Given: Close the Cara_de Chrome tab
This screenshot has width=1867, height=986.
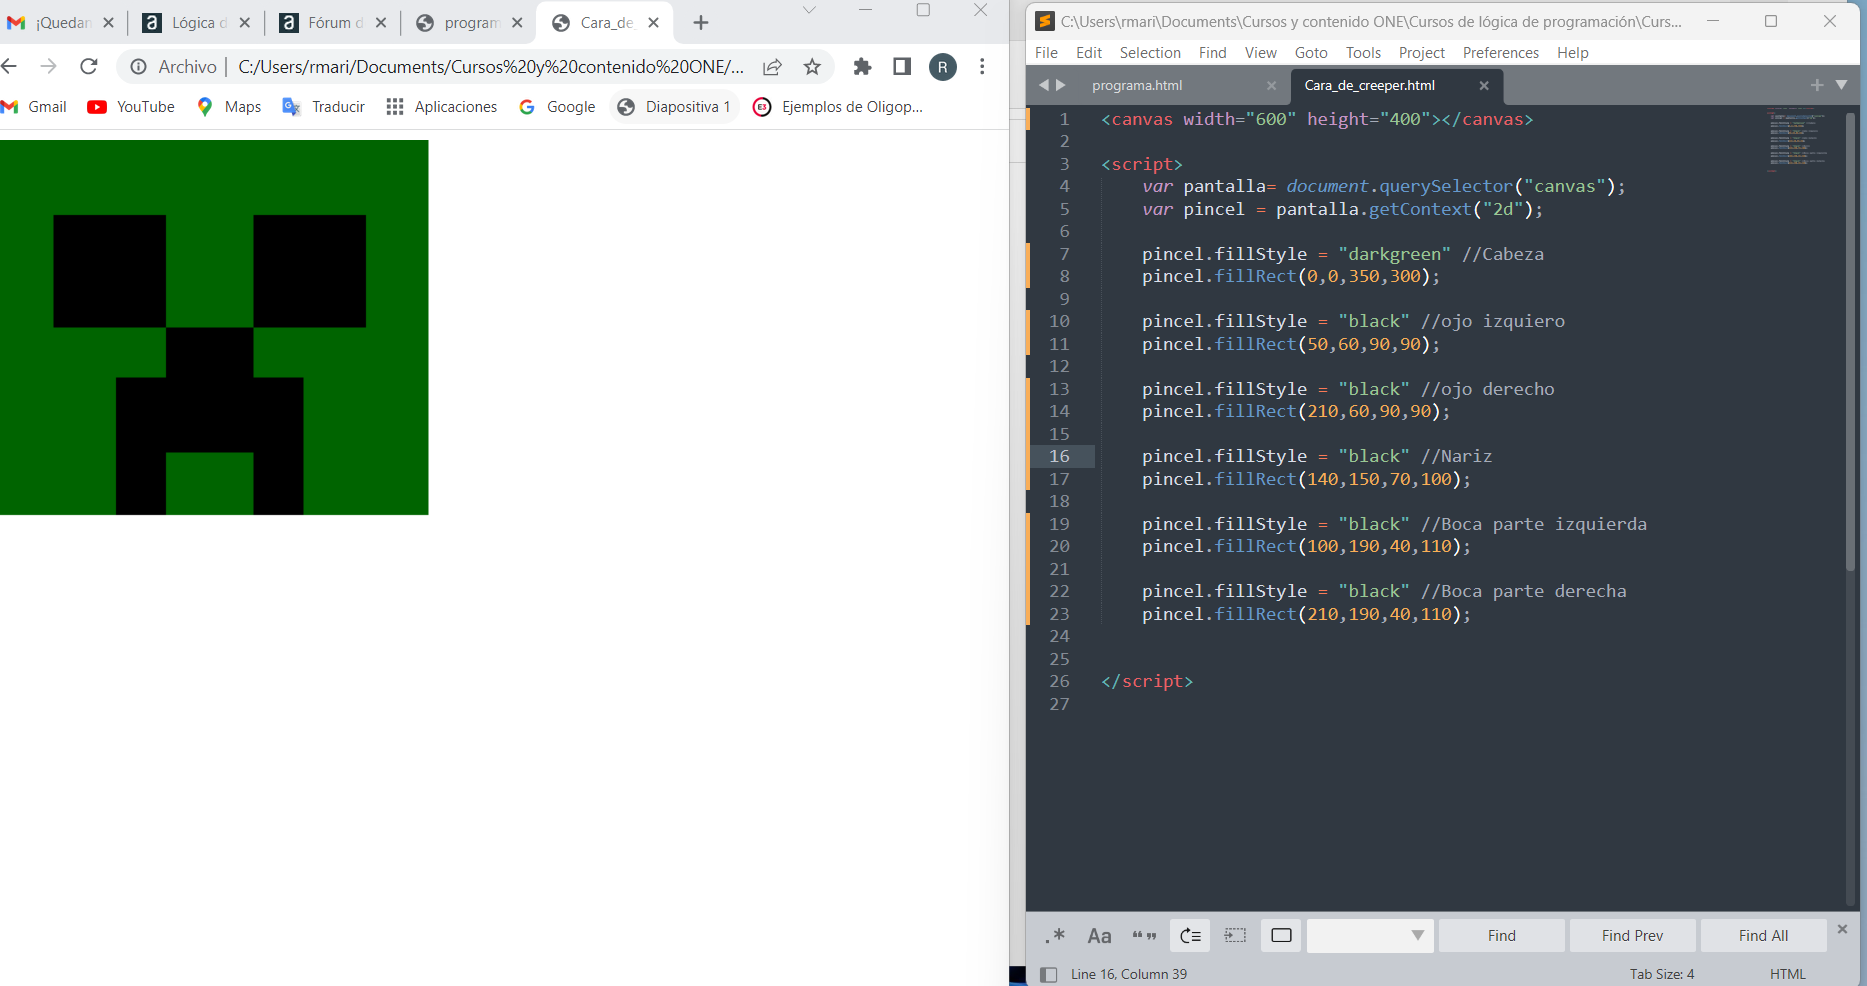Looking at the screenshot, I should [x=653, y=23].
